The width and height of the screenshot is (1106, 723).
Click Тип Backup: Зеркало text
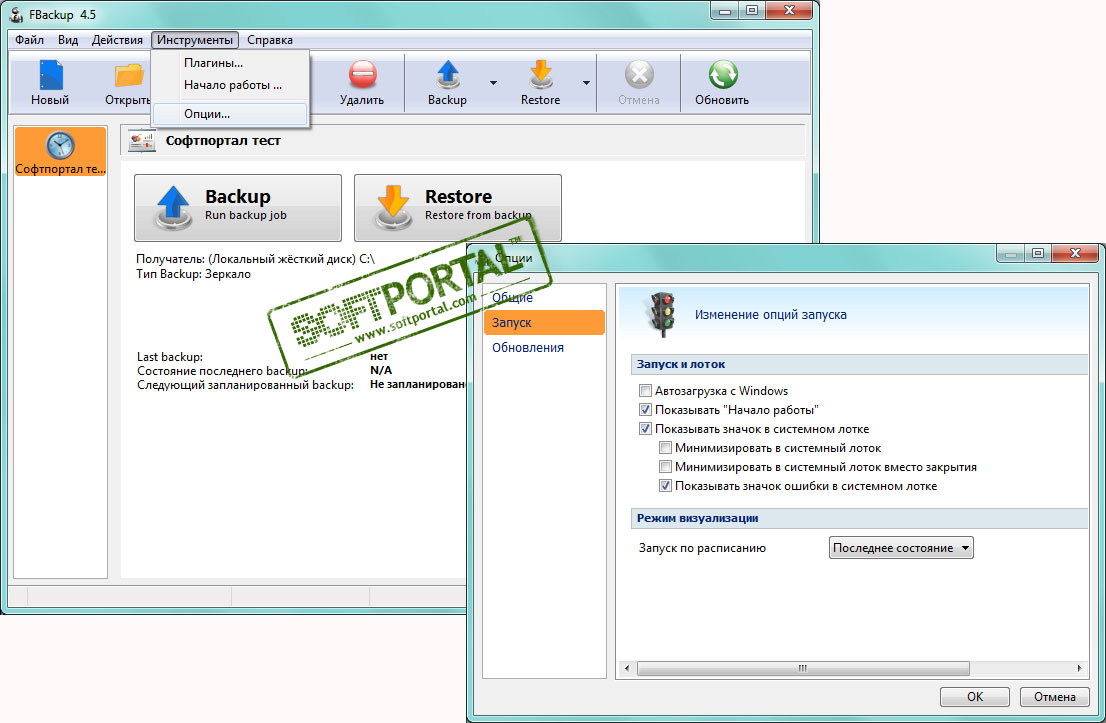click(x=193, y=274)
